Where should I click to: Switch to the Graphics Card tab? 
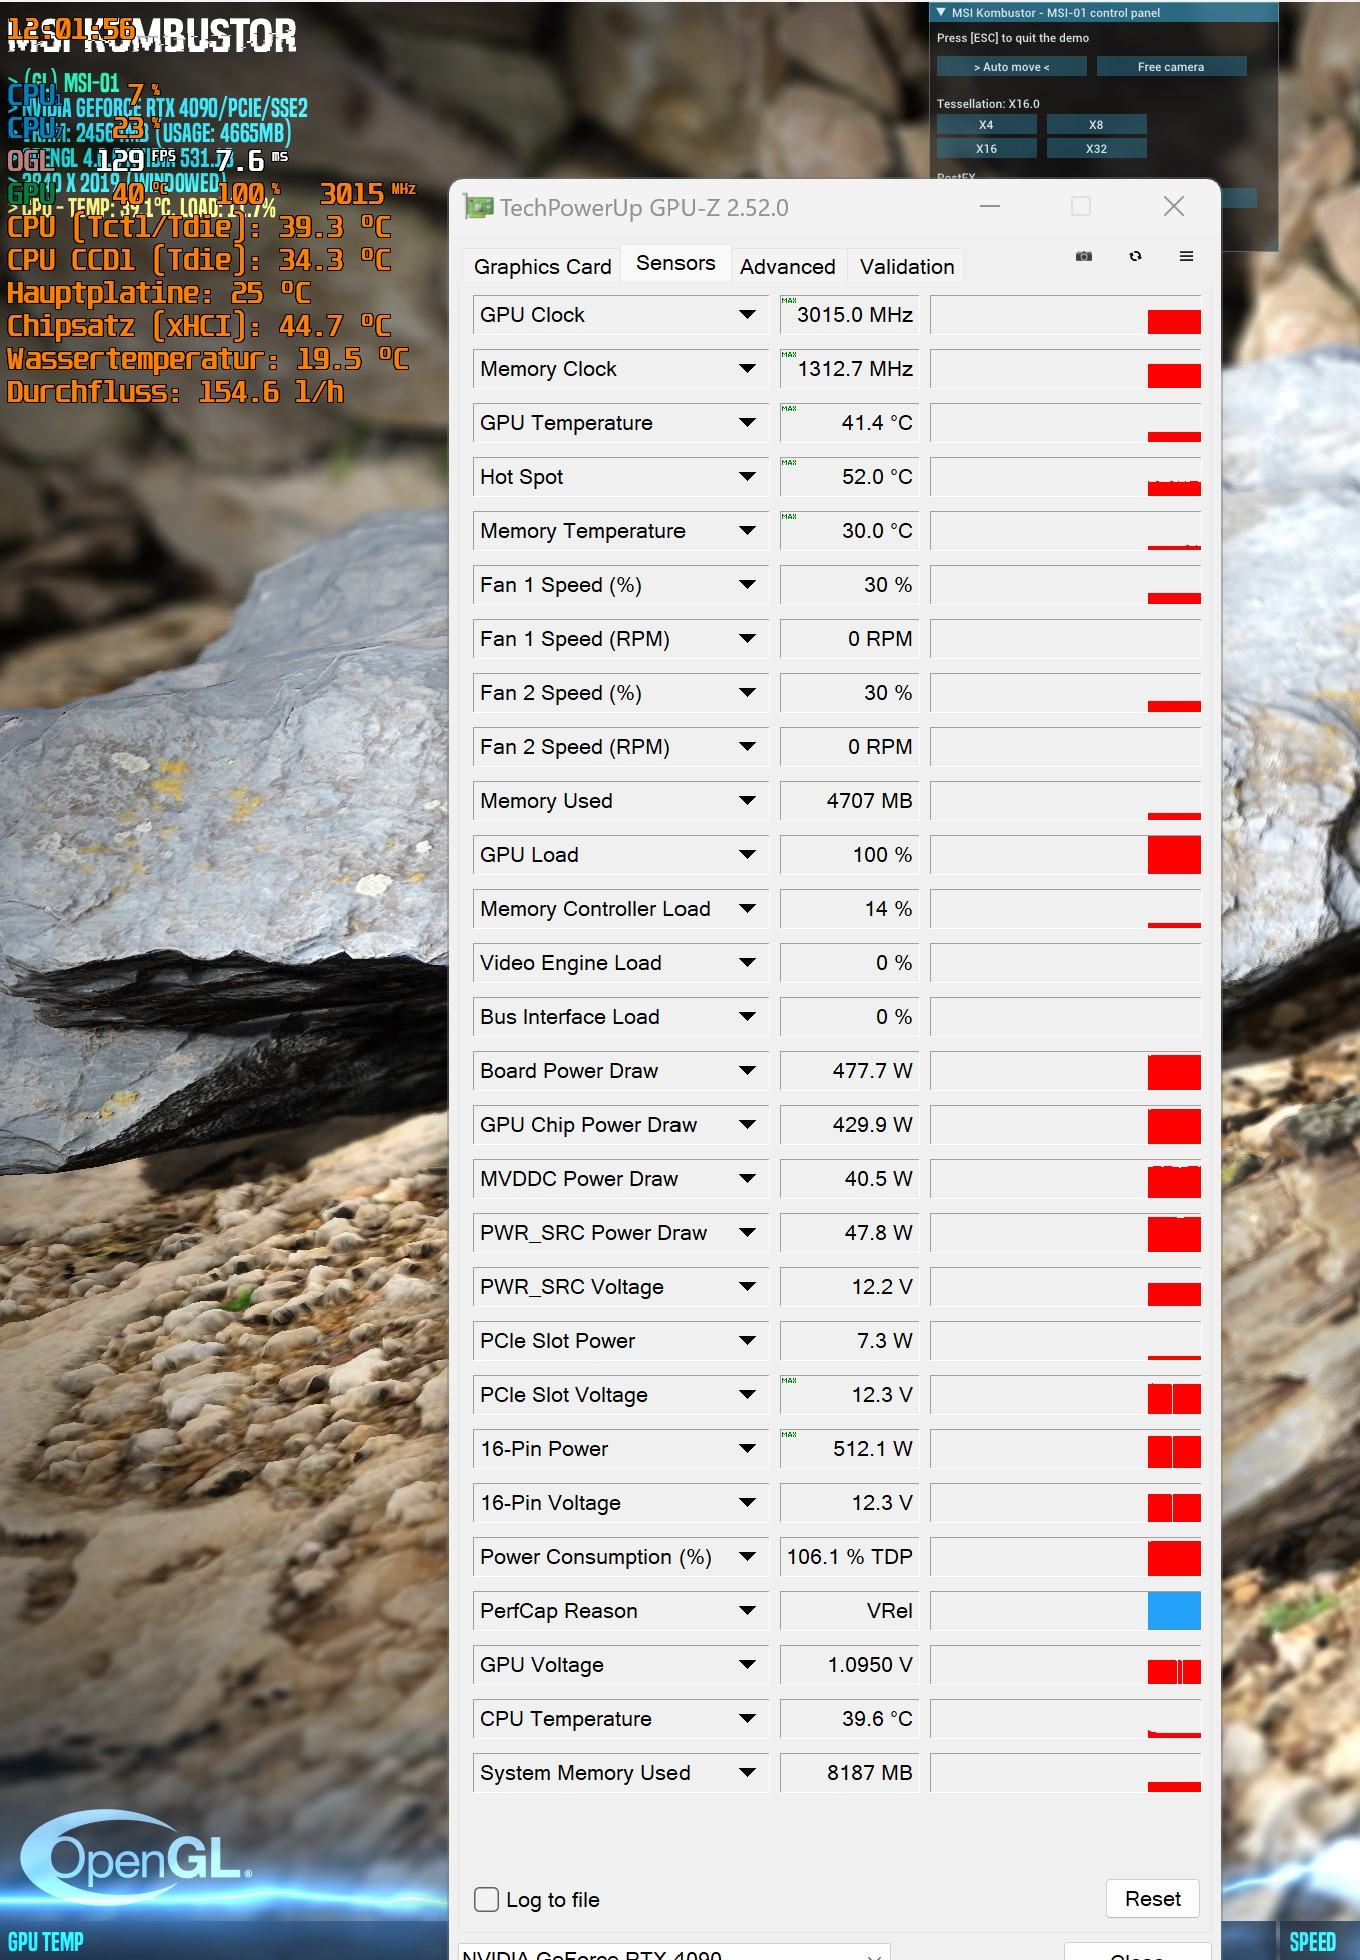[x=542, y=267]
